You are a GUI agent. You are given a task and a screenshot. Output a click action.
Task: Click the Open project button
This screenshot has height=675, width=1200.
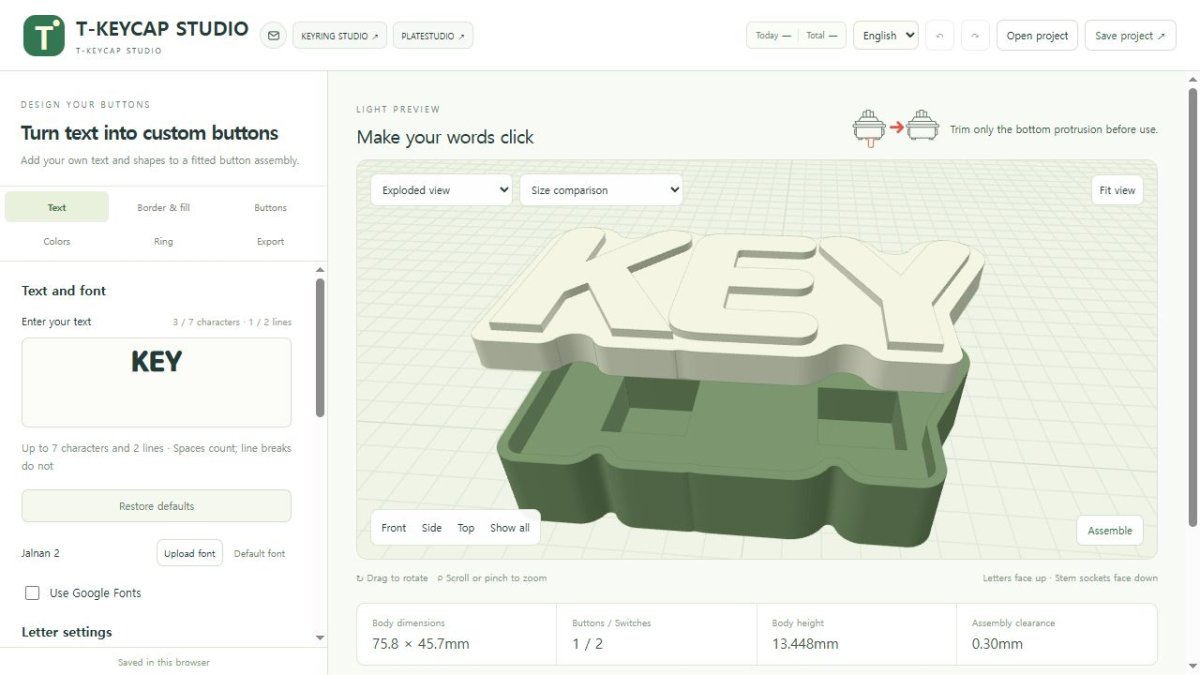click(x=1037, y=36)
